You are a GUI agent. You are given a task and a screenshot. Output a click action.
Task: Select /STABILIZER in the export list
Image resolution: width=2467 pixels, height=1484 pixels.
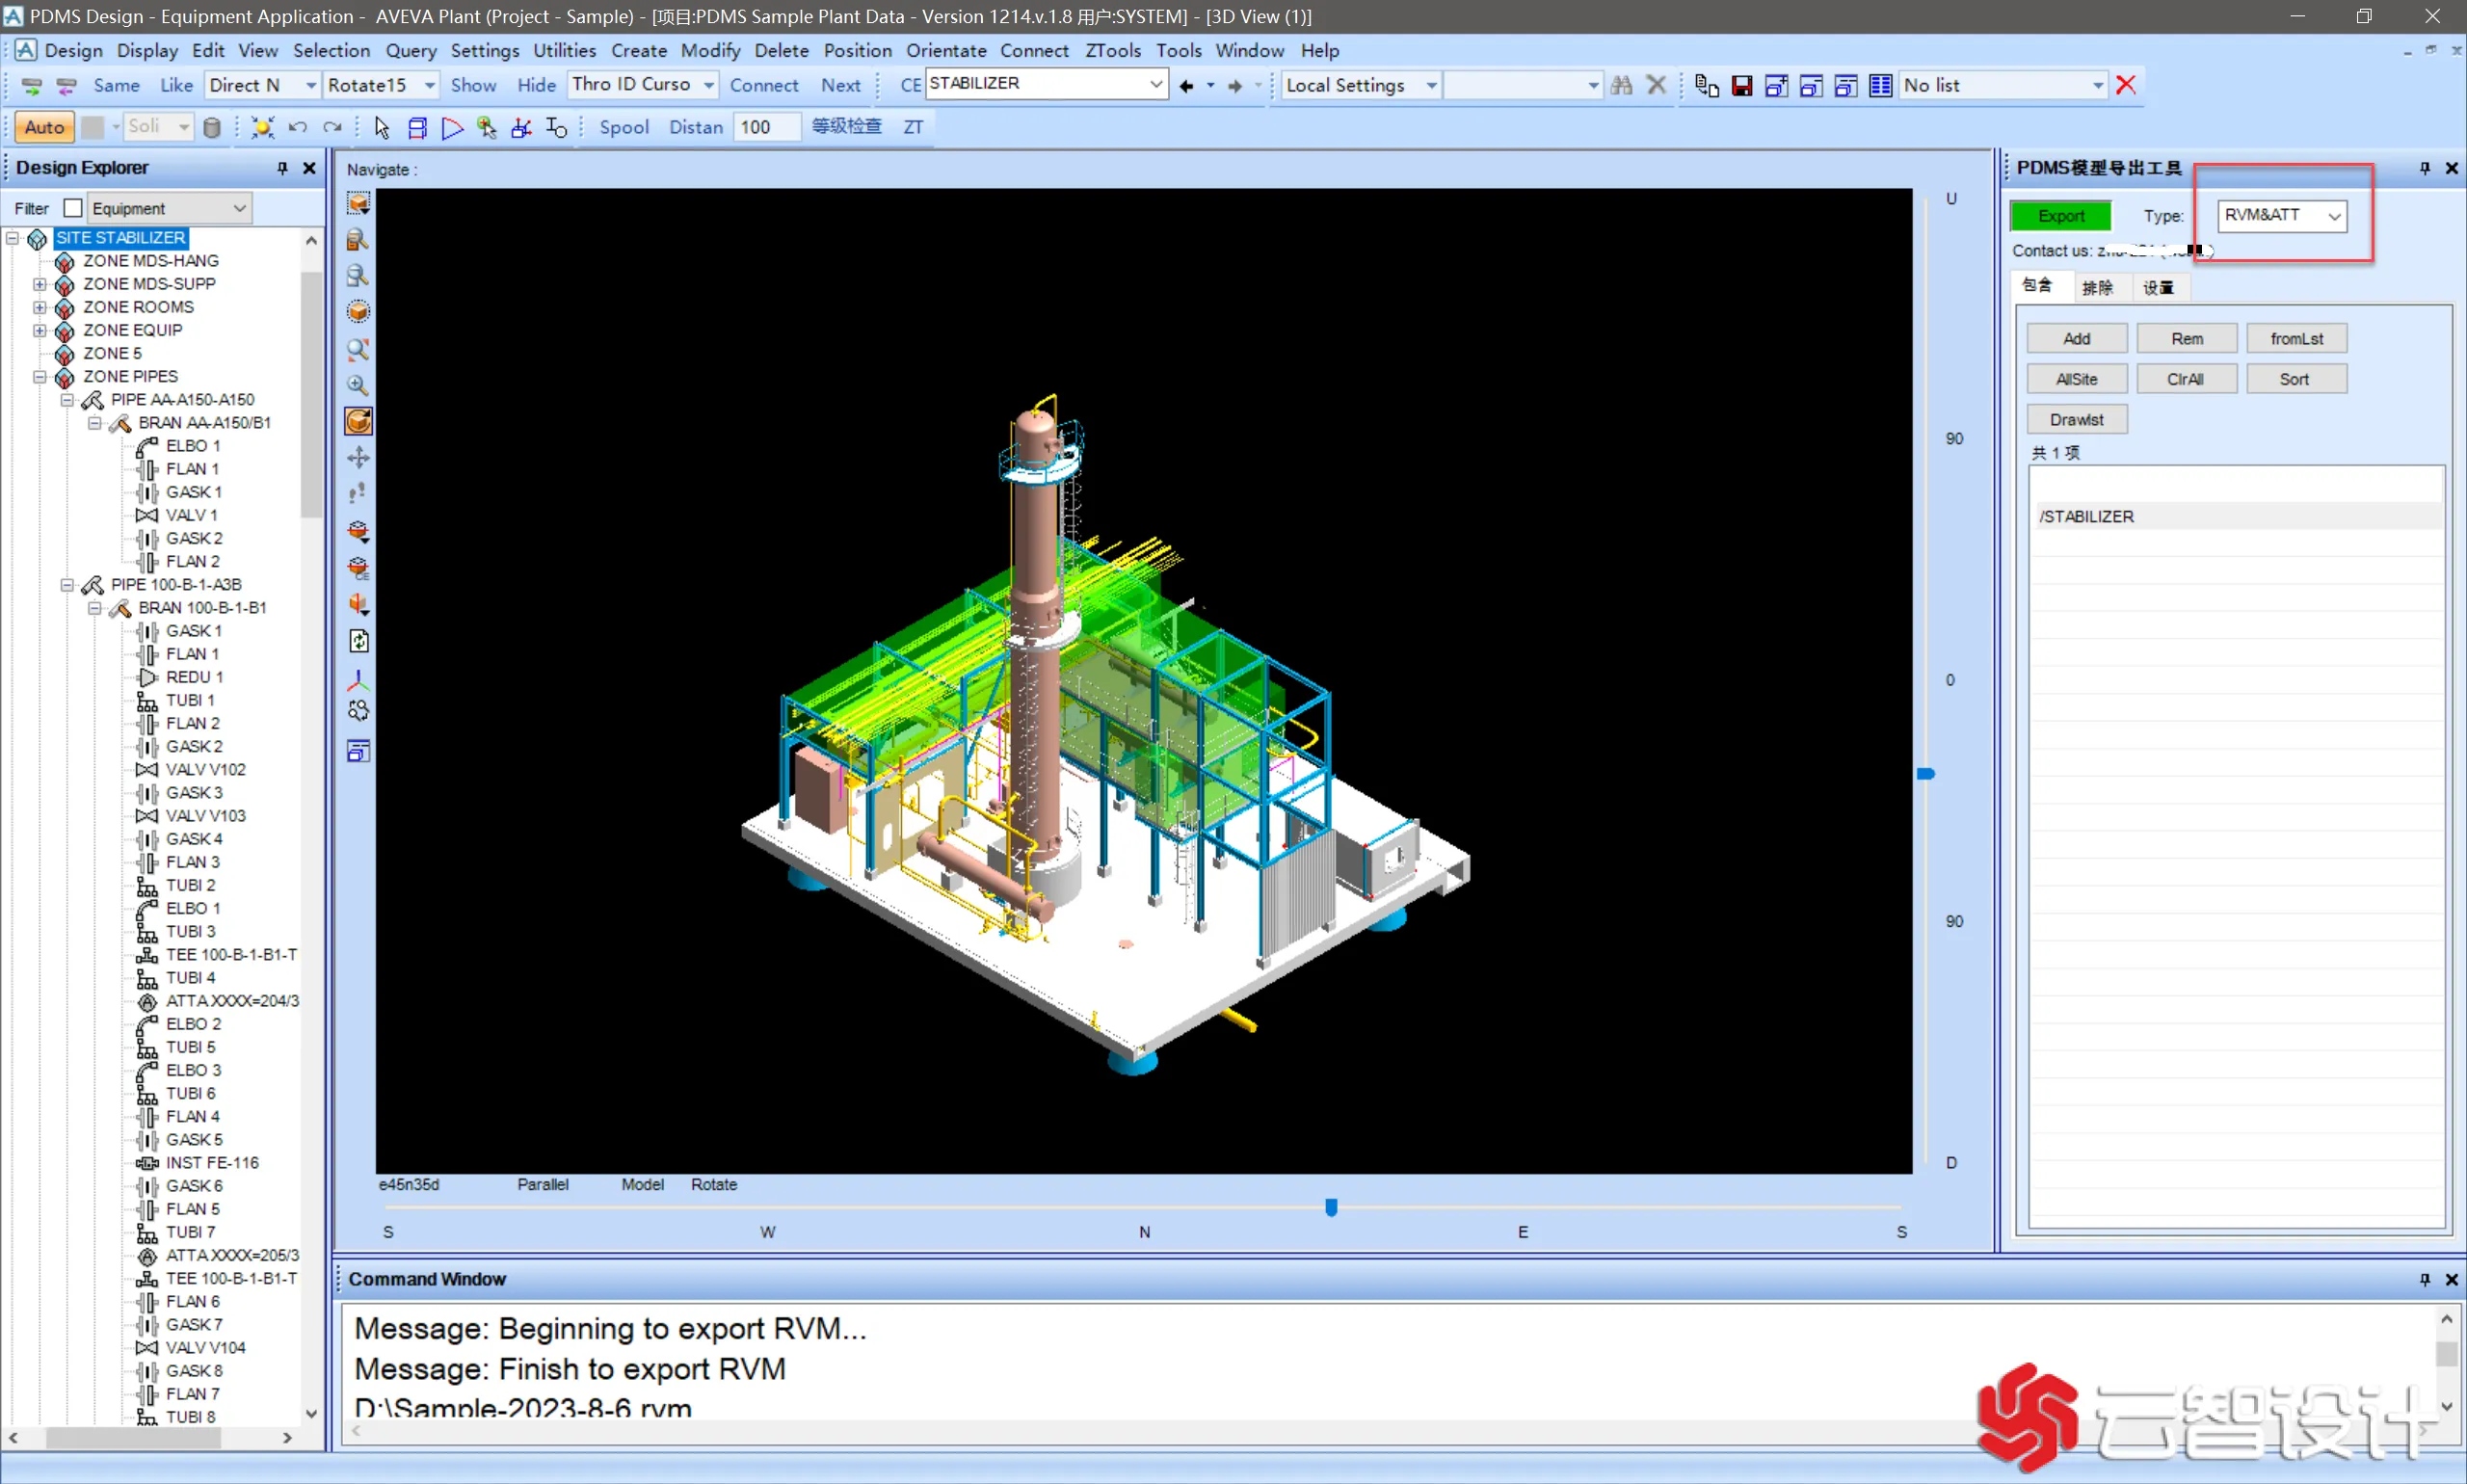[x=2238, y=517]
